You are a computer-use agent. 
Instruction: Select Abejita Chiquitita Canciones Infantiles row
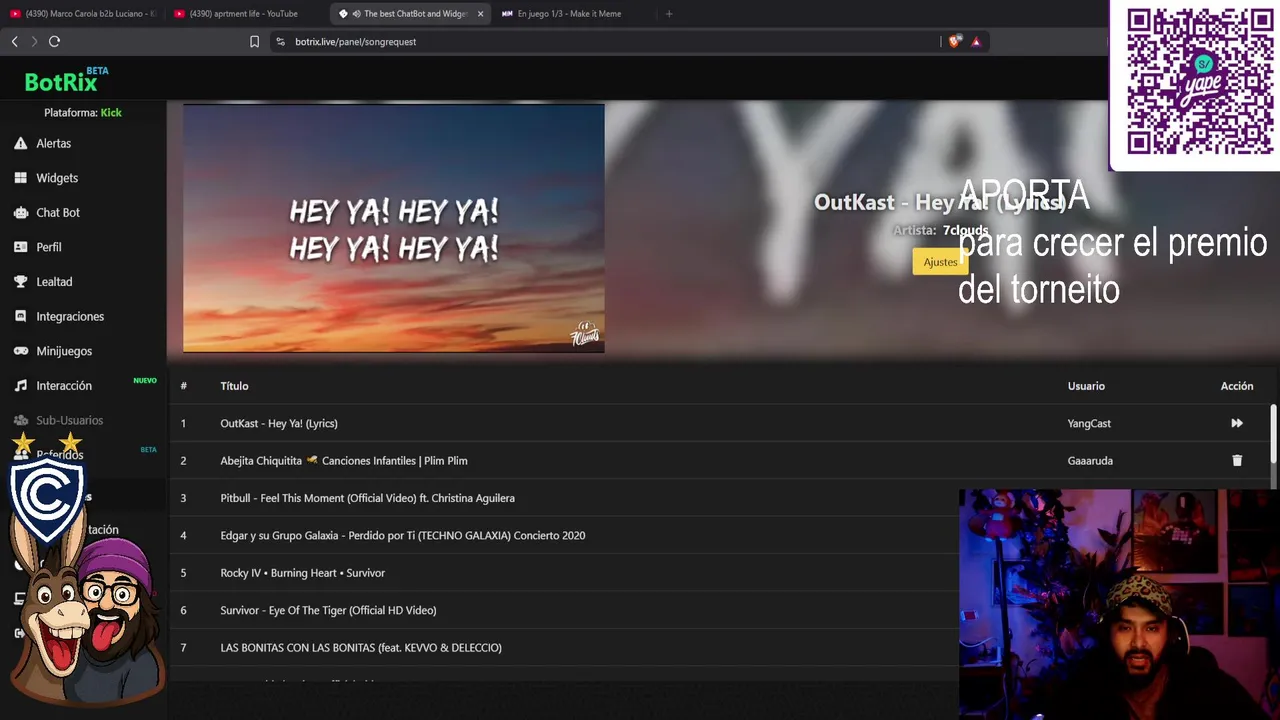pyautogui.click(x=720, y=461)
